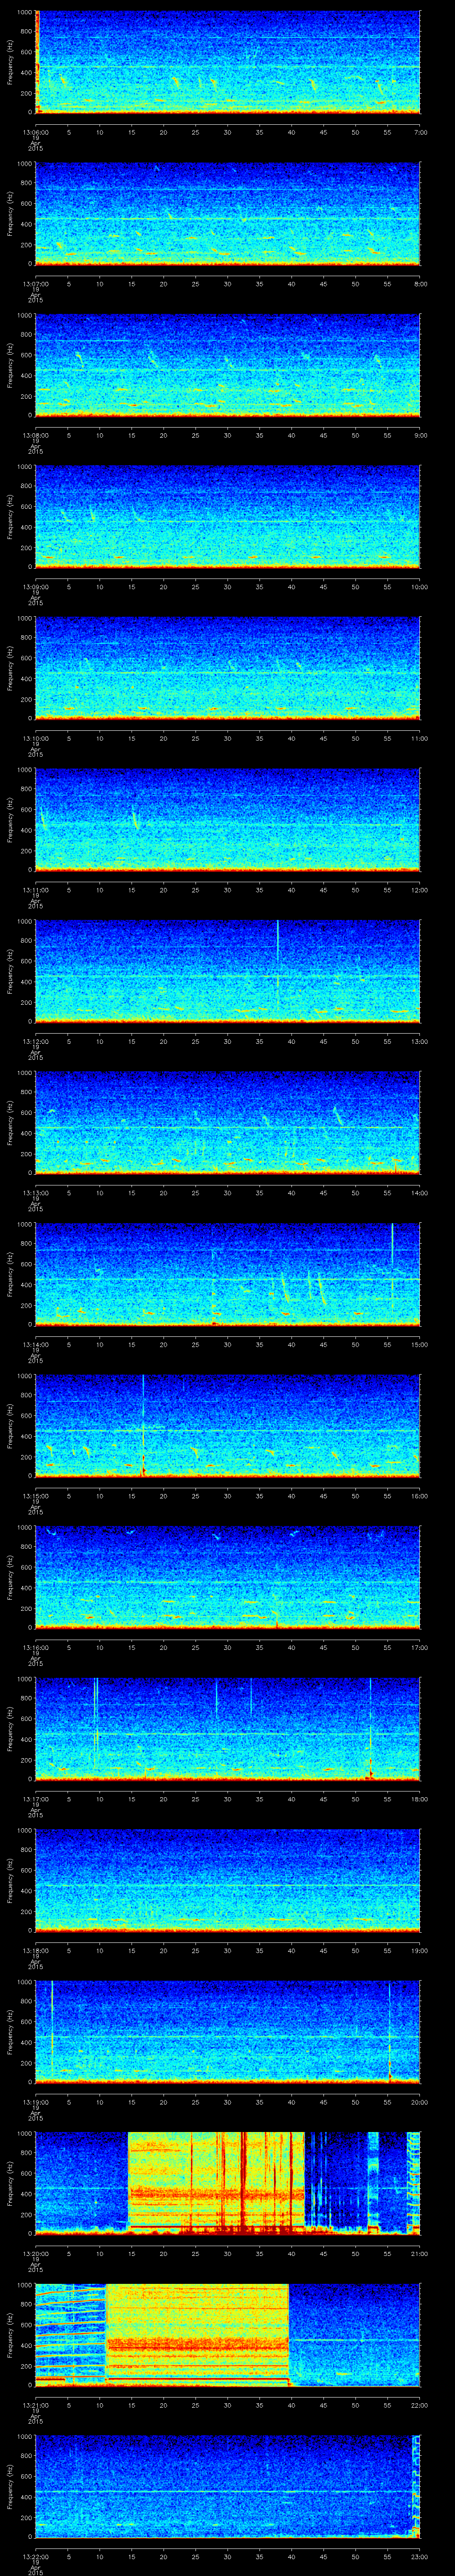455x2576 pixels.
Task: Click the 13:18:00 start time label
Action: (x=35, y=1950)
